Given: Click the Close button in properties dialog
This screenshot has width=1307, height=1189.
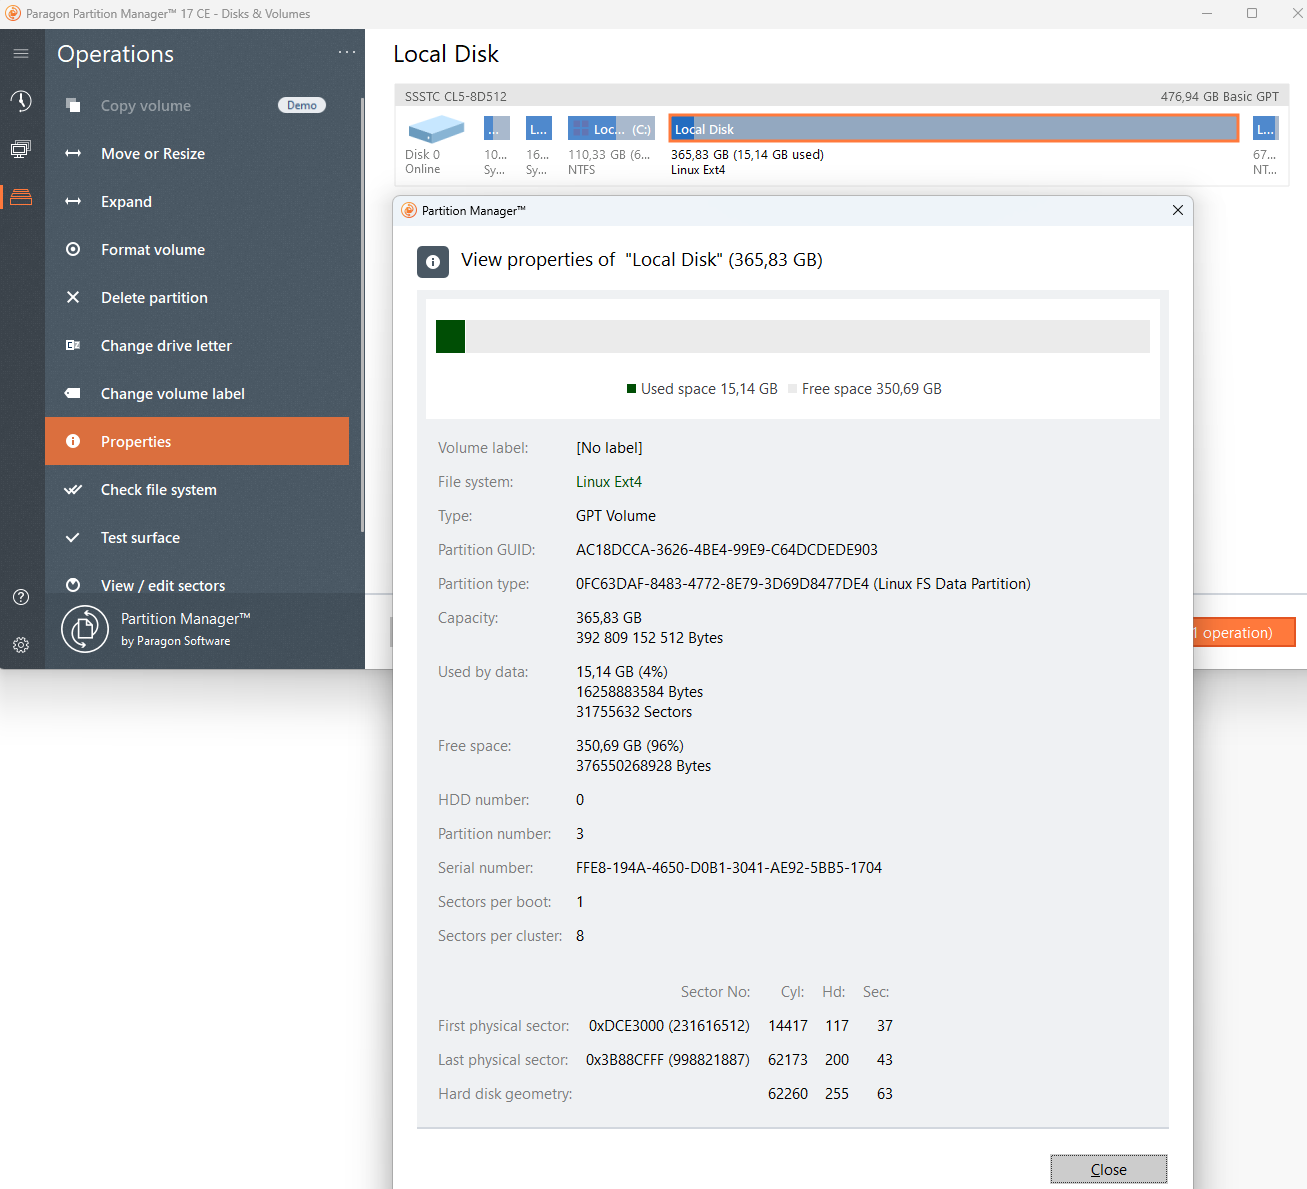Looking at the screenshot, I should pyautogui.click(x=1108, y=1169).
